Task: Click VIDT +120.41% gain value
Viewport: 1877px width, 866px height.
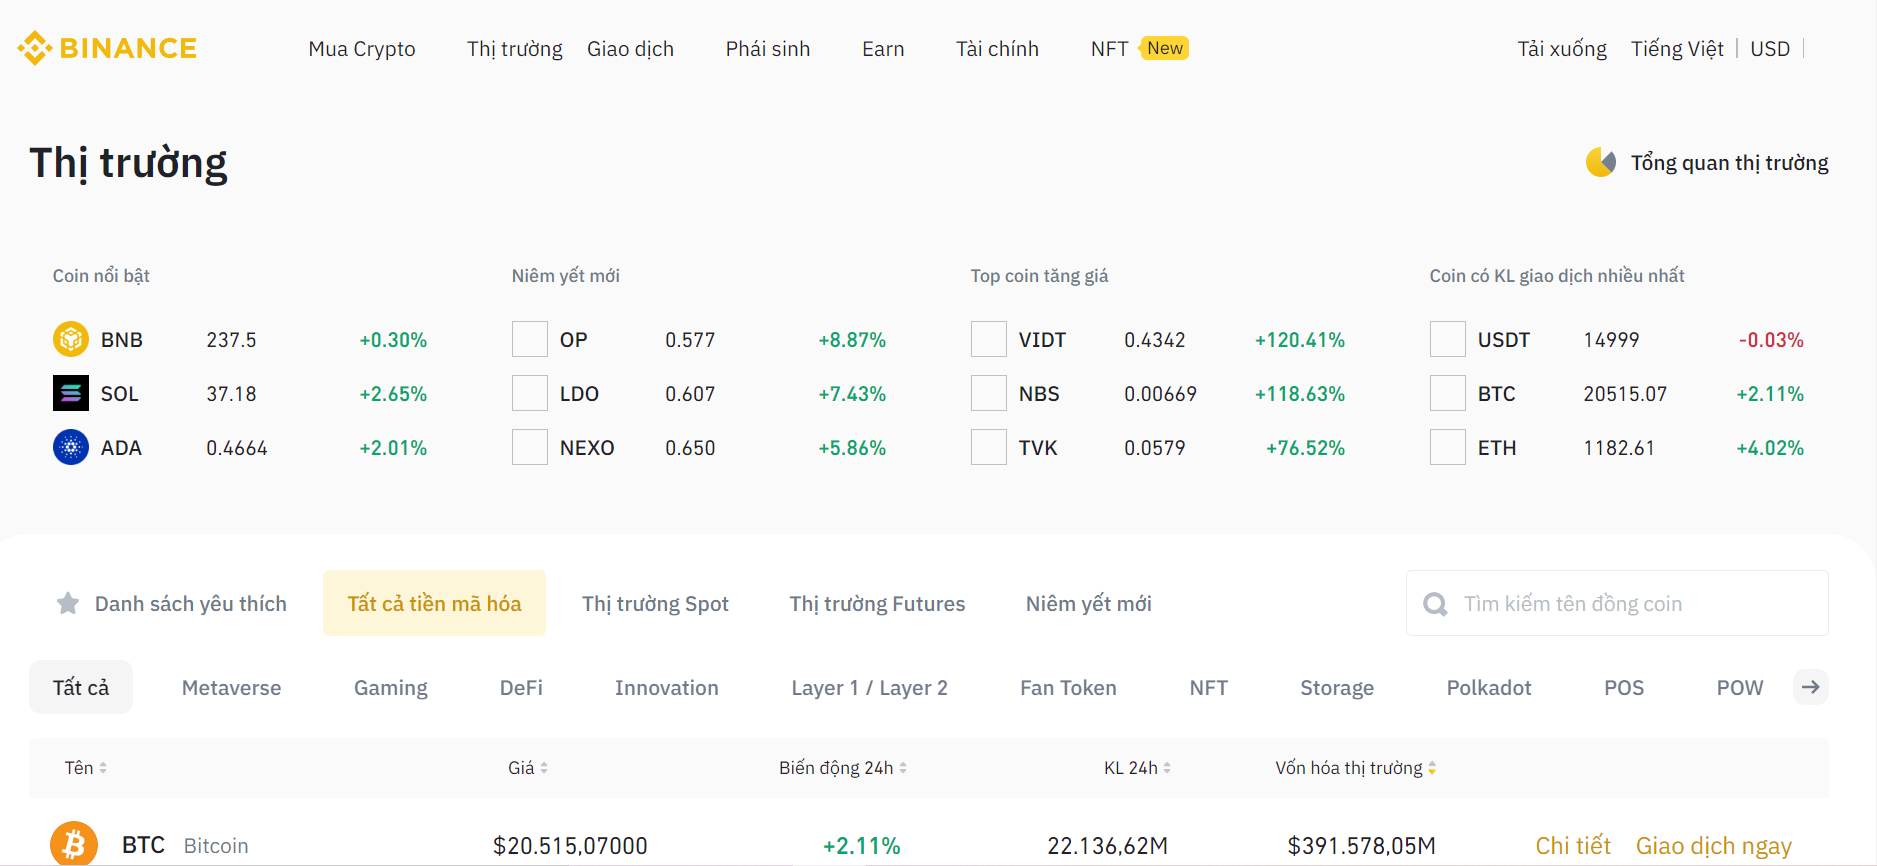Action: click(1299, 340)
